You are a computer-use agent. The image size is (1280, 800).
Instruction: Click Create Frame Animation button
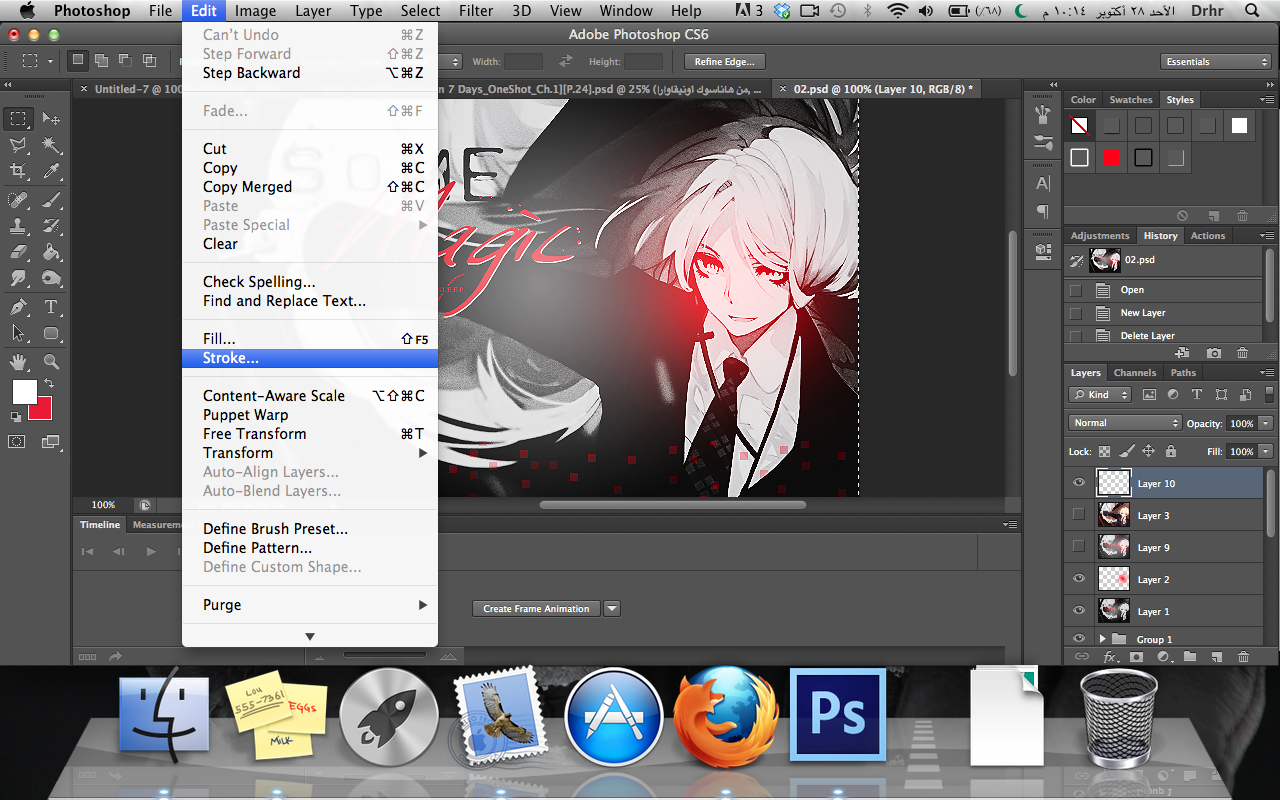tap(536, 608)
